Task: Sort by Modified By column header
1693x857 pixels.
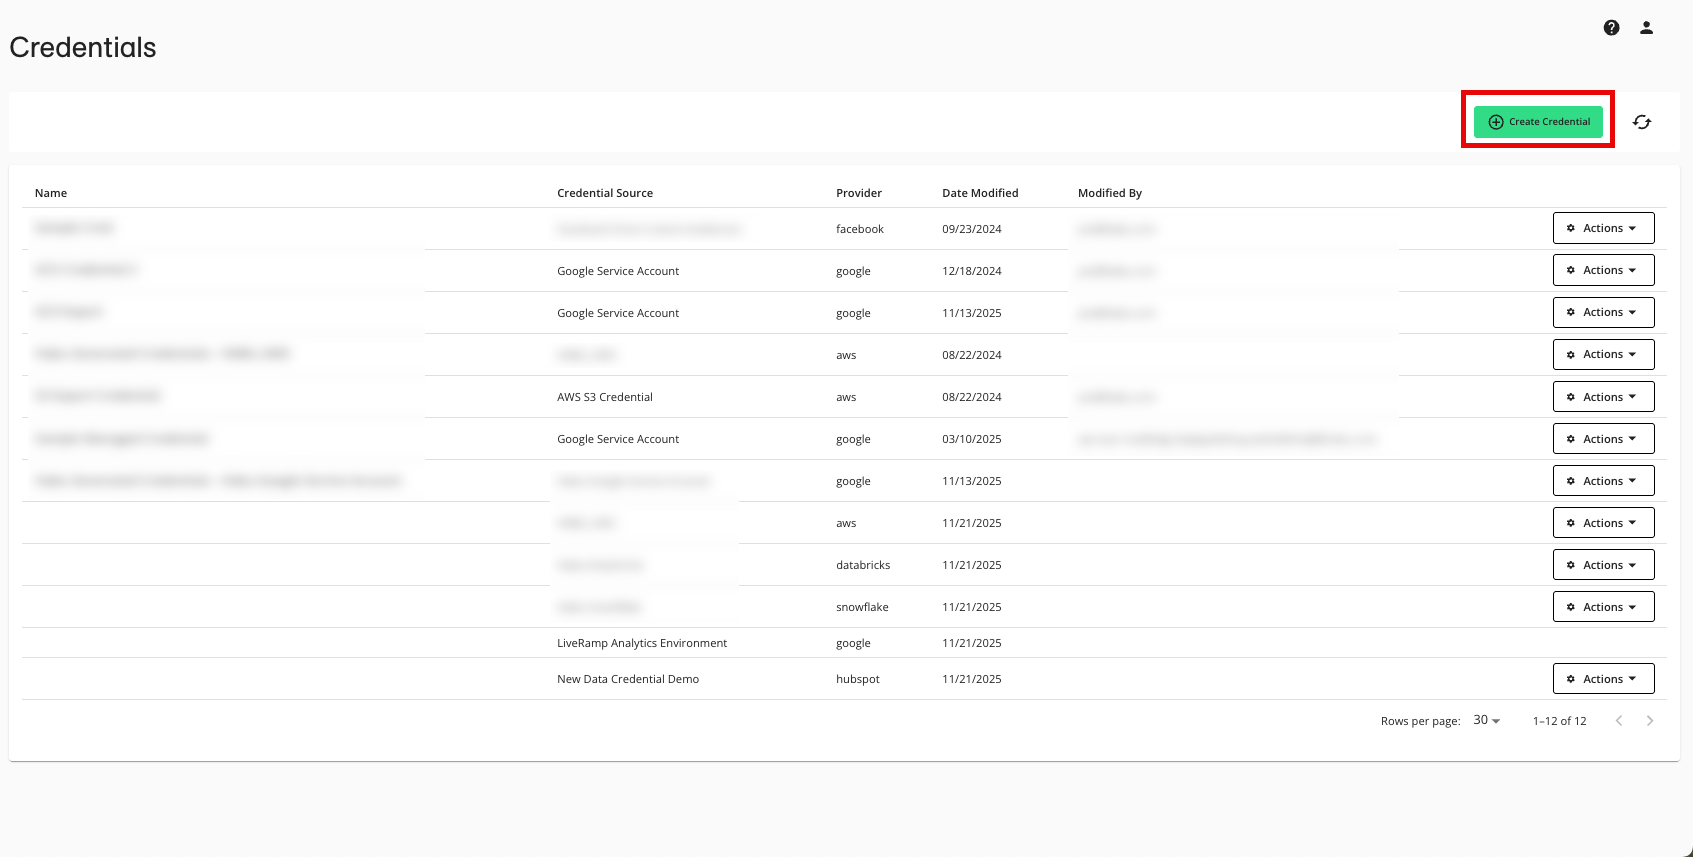Action: 1110,193
